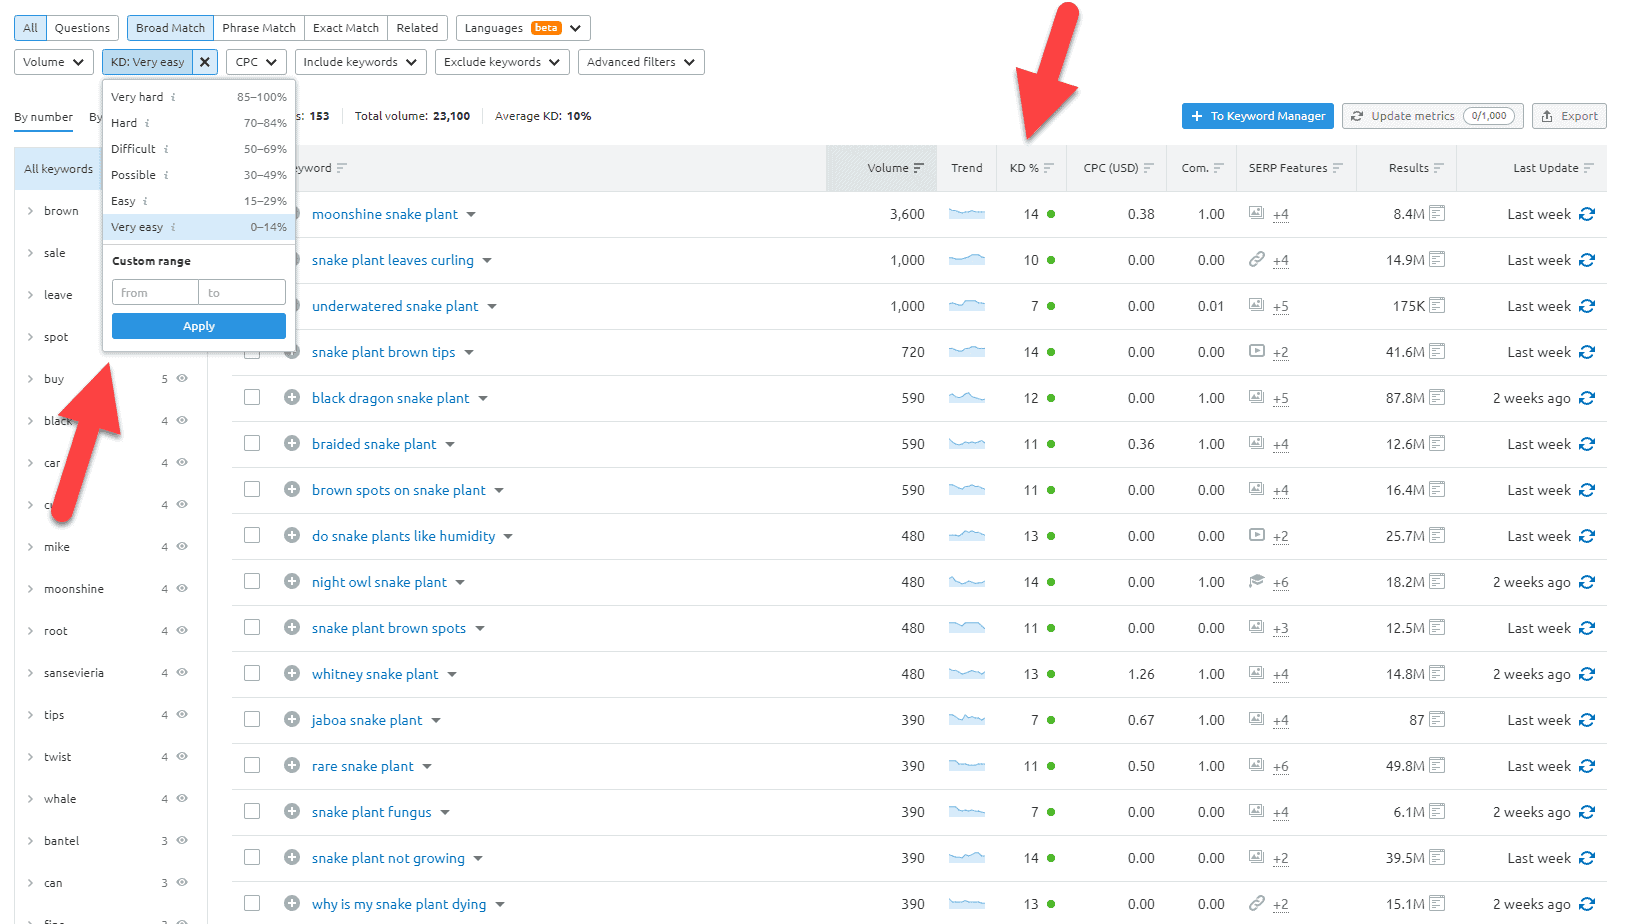1633x924 pixels.
Task: Add braided snake plant via plus icon
Action: point(292,443)
